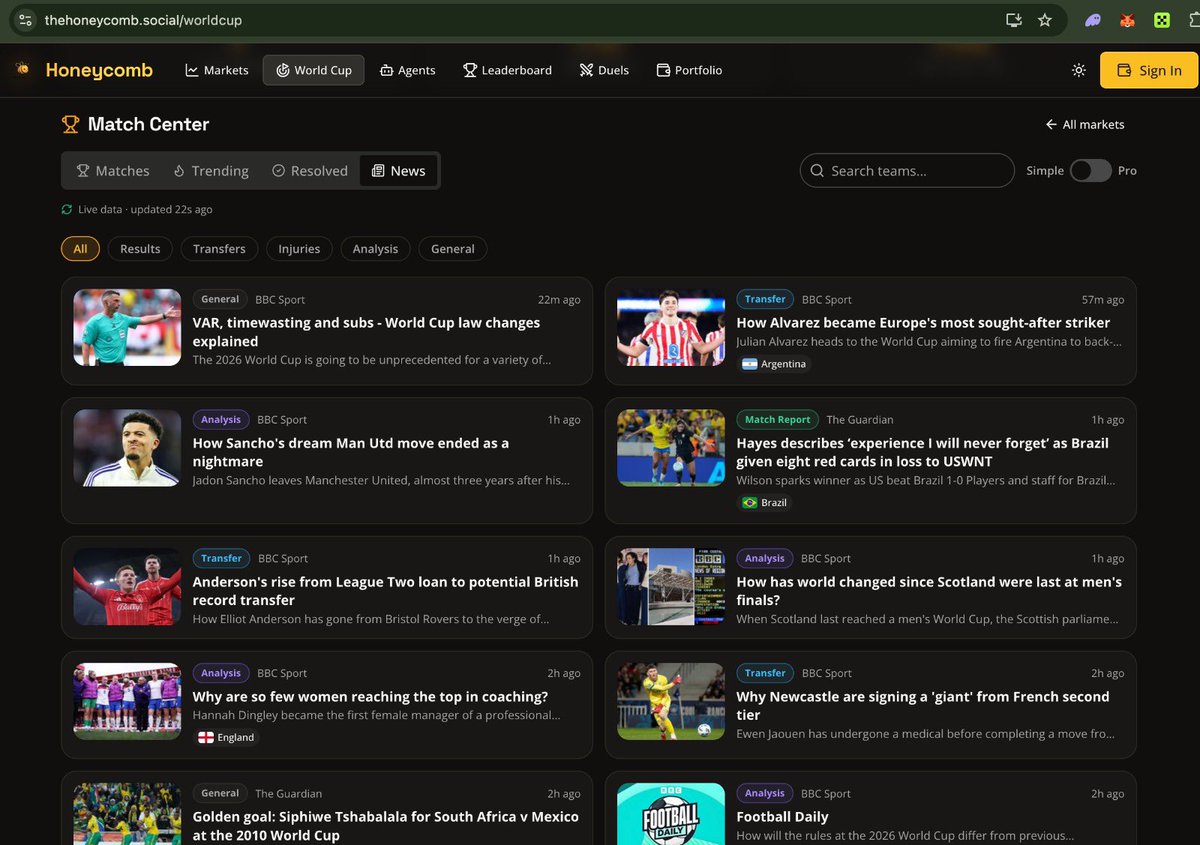This screenshot has height=845, width=1200.
Task: Open the Tshabalala golden goal thumbnail
Action: click(x=127, y=814)
